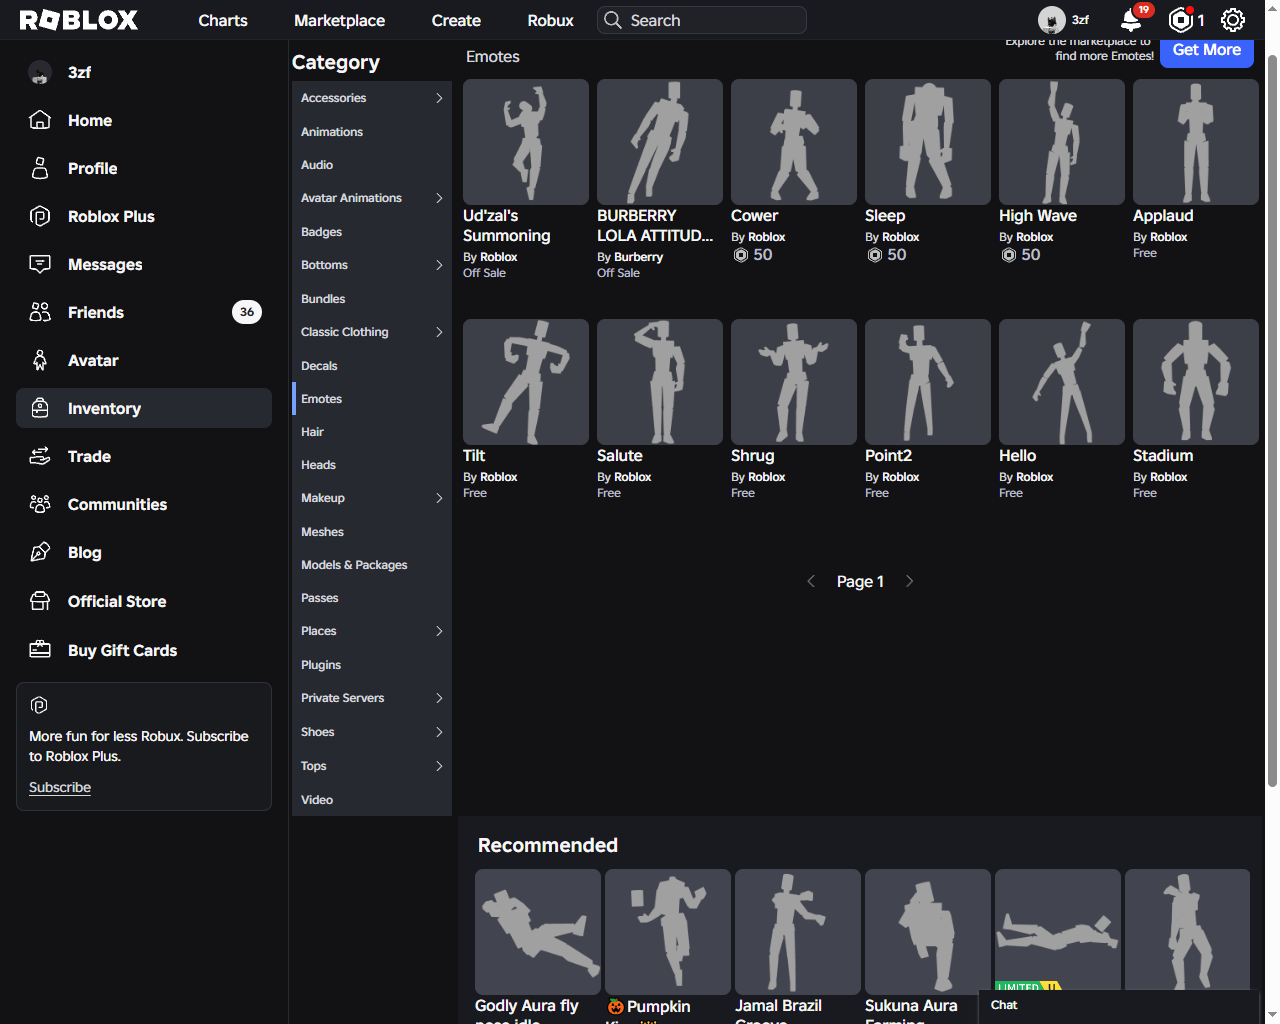Viewport: 1280px width, 1024px height.
Task: Open the Point2 emote thumbnail
Action: click(928, 382)
